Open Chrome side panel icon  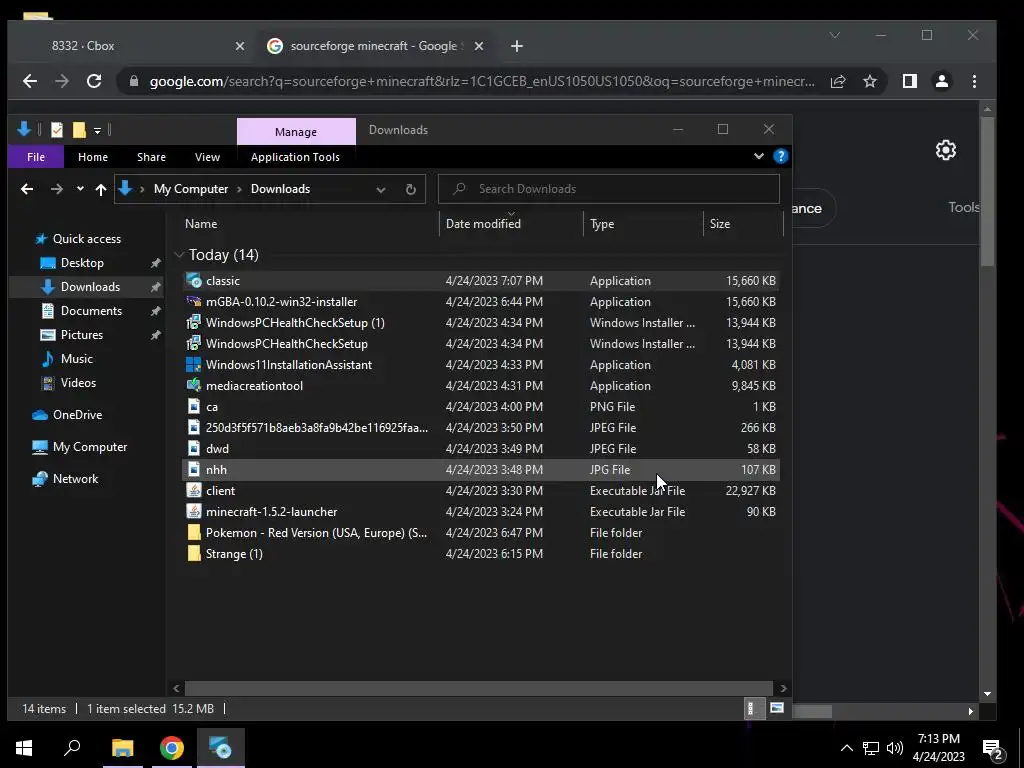click(910, 81)
